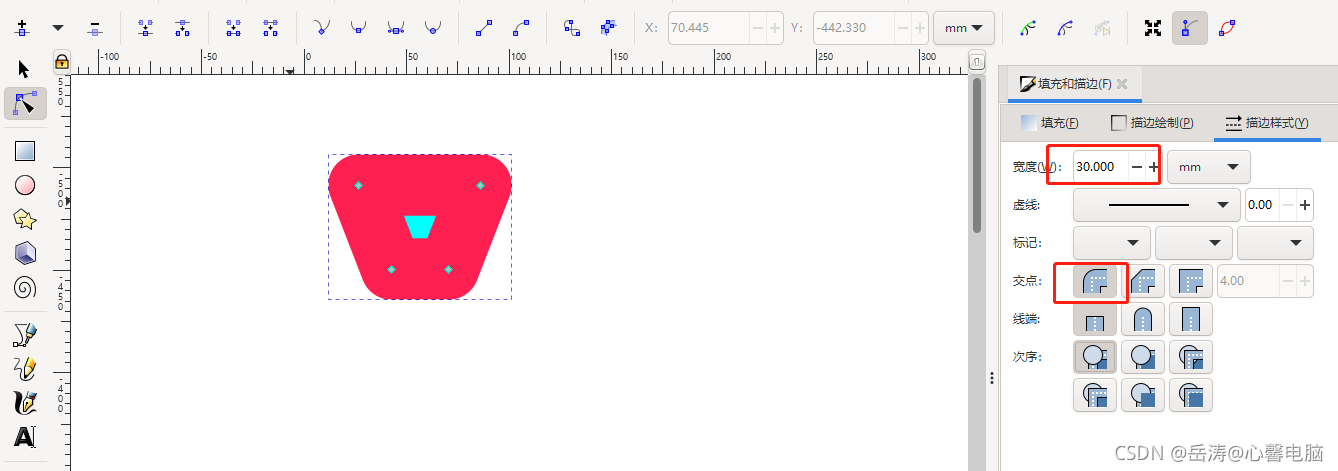The height and width of the screenshot is (471, 1338).
Task: Increase stroke width with plus button
Action: (x=1154, y=167)
